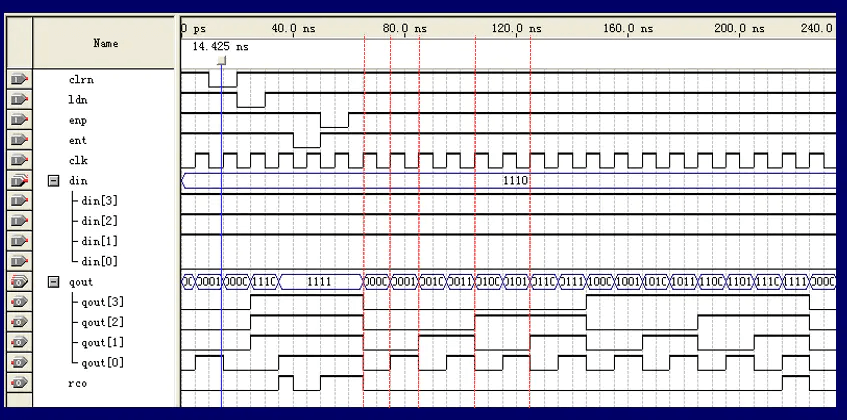The image size is (847, 420).
Task: Select the din[3] signal name
Action: (99, 201)
